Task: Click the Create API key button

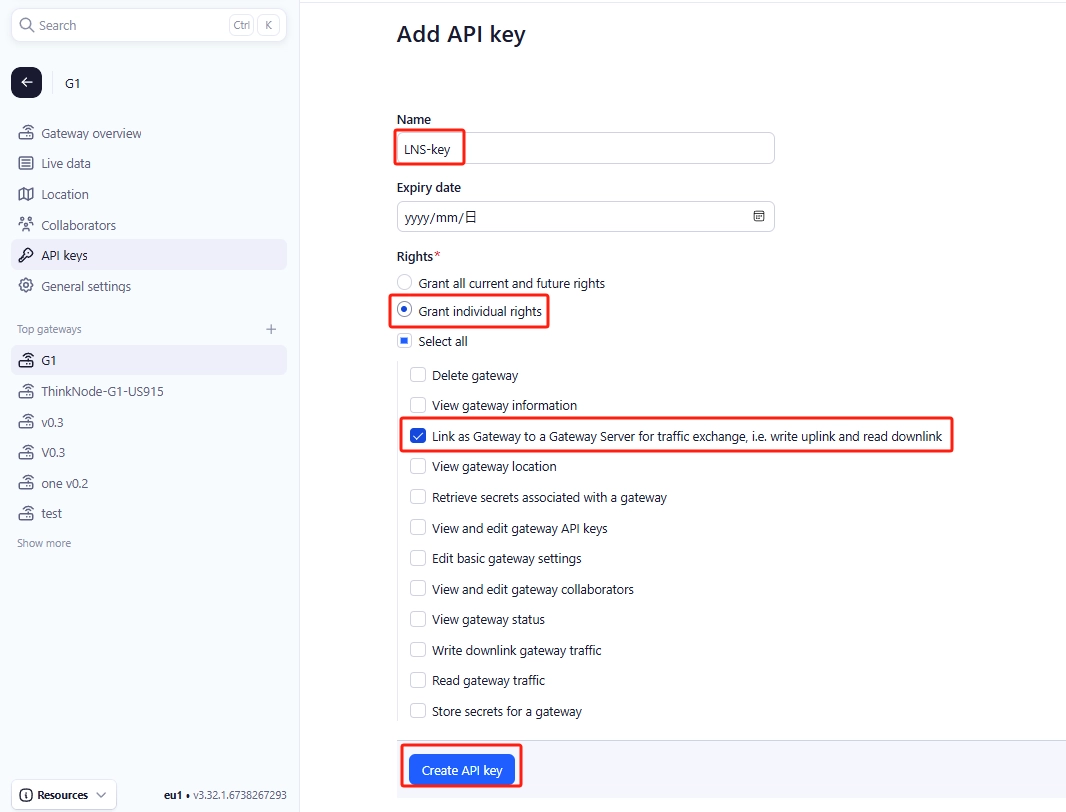Action: point(462,770)
